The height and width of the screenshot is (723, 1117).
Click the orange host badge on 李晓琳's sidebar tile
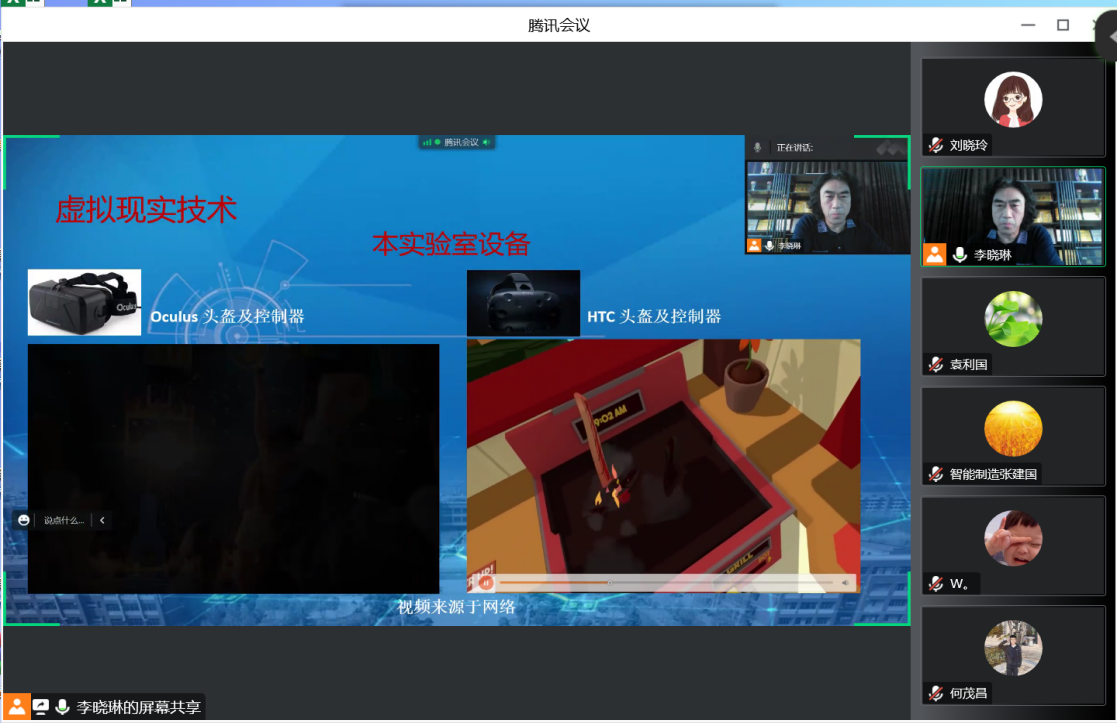(935, 254)
